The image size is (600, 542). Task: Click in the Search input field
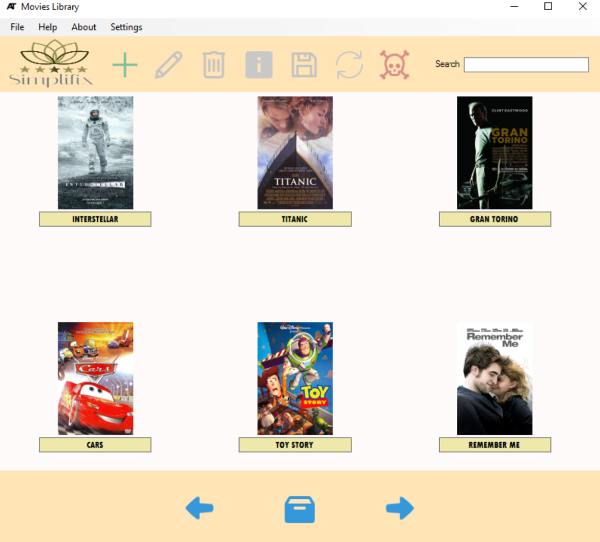(526, 64)
